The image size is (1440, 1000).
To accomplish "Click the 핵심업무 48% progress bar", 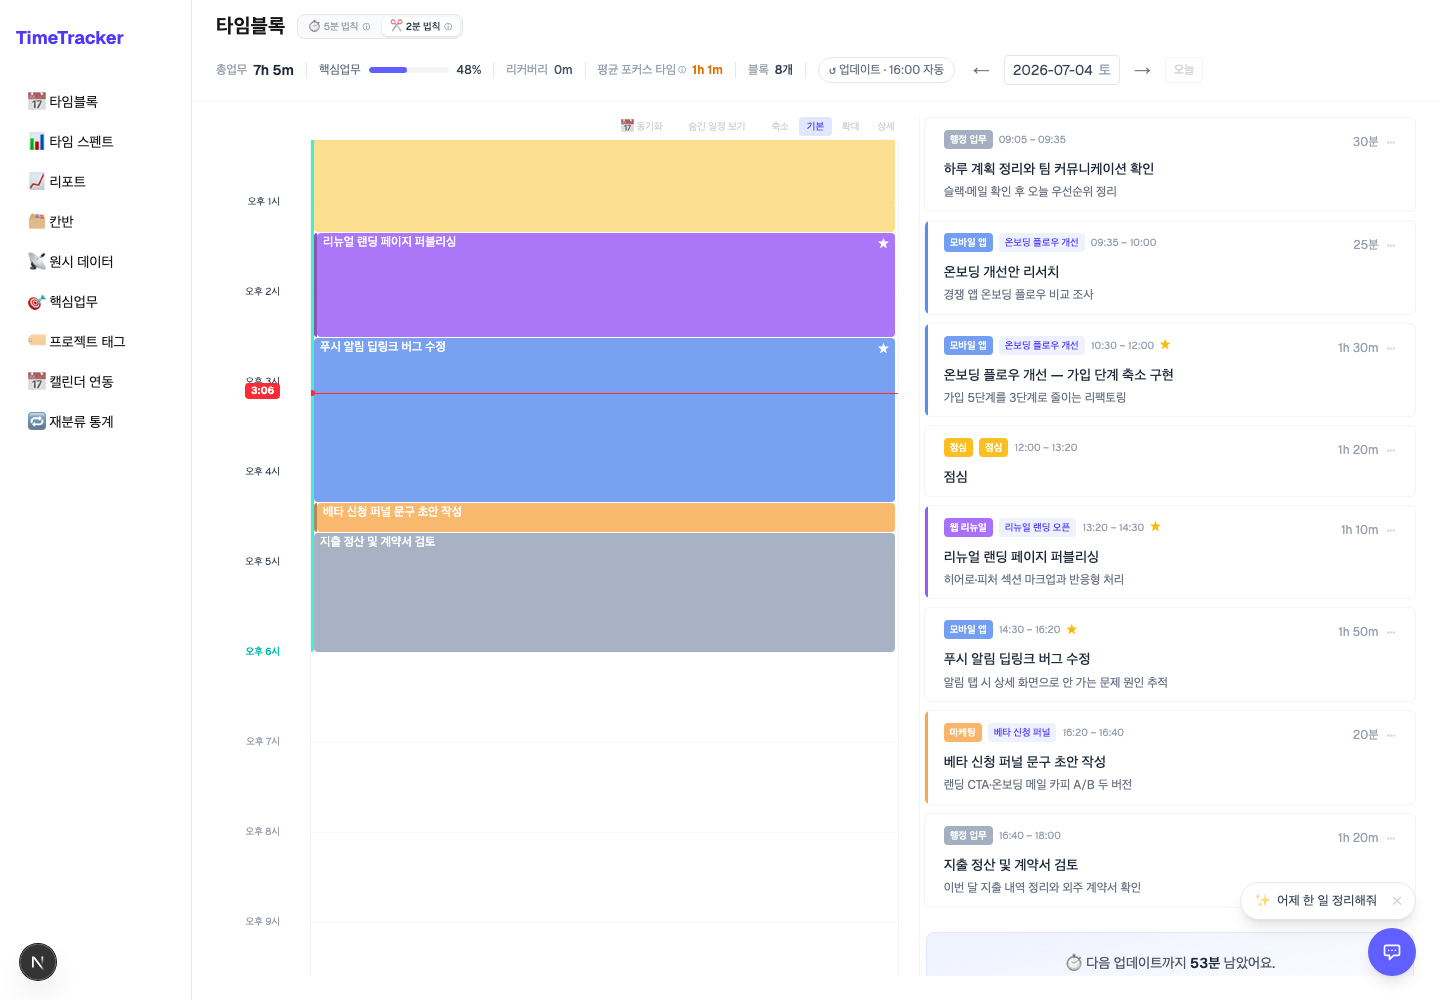I will point(409,70).
